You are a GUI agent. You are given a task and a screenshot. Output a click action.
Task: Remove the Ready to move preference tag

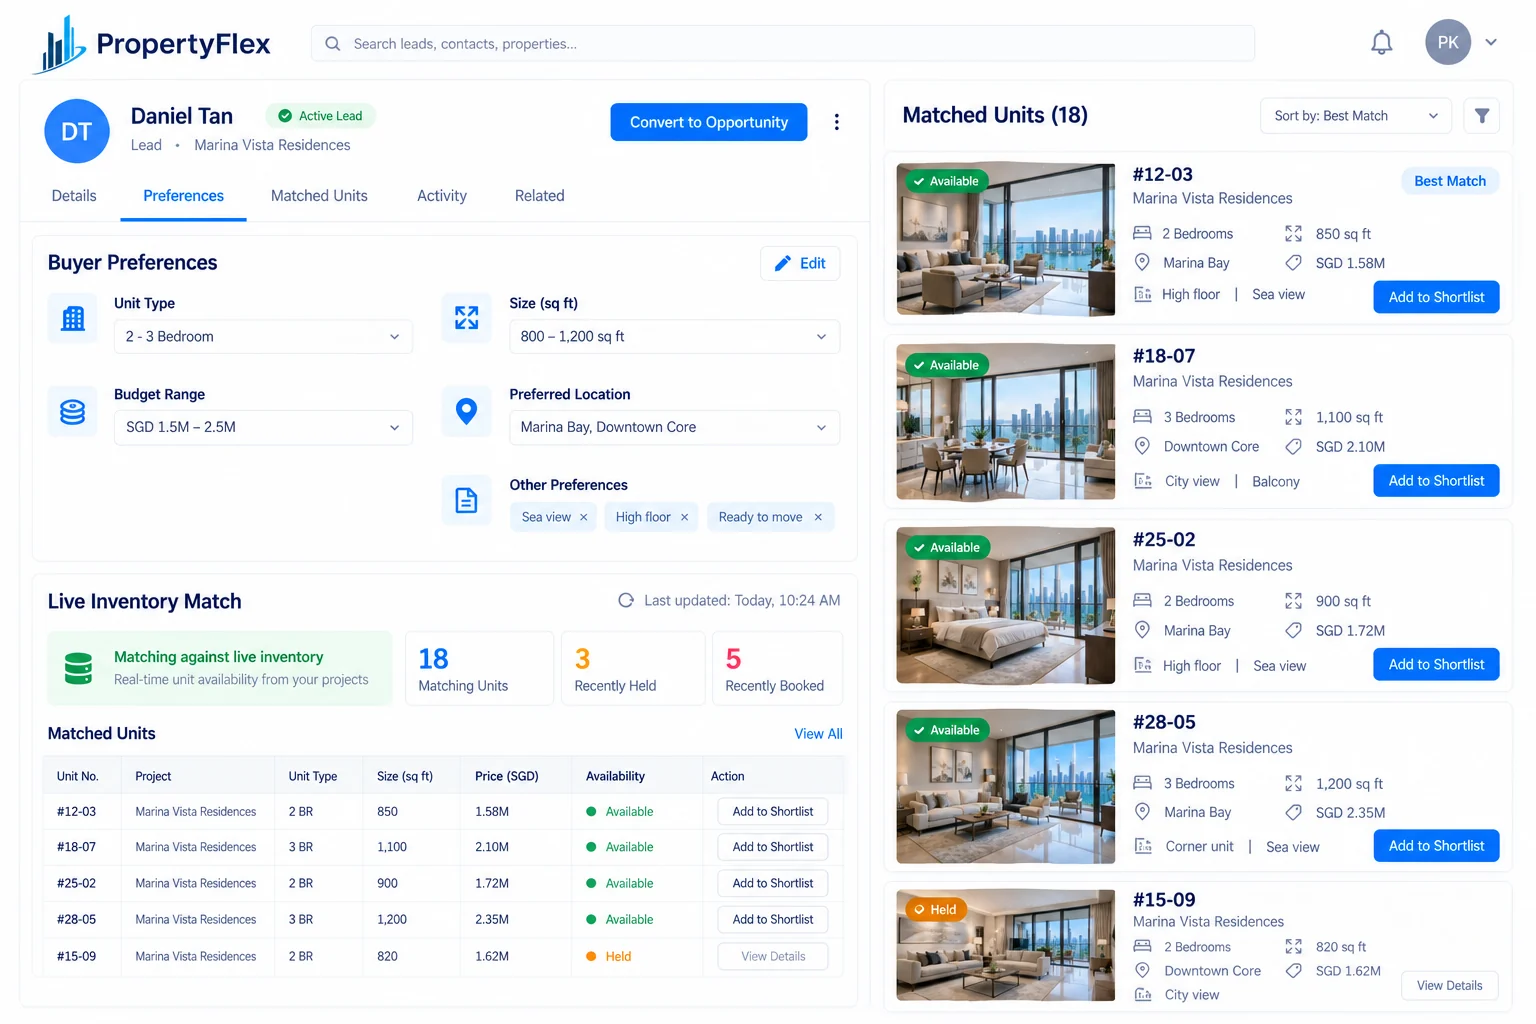818,517
